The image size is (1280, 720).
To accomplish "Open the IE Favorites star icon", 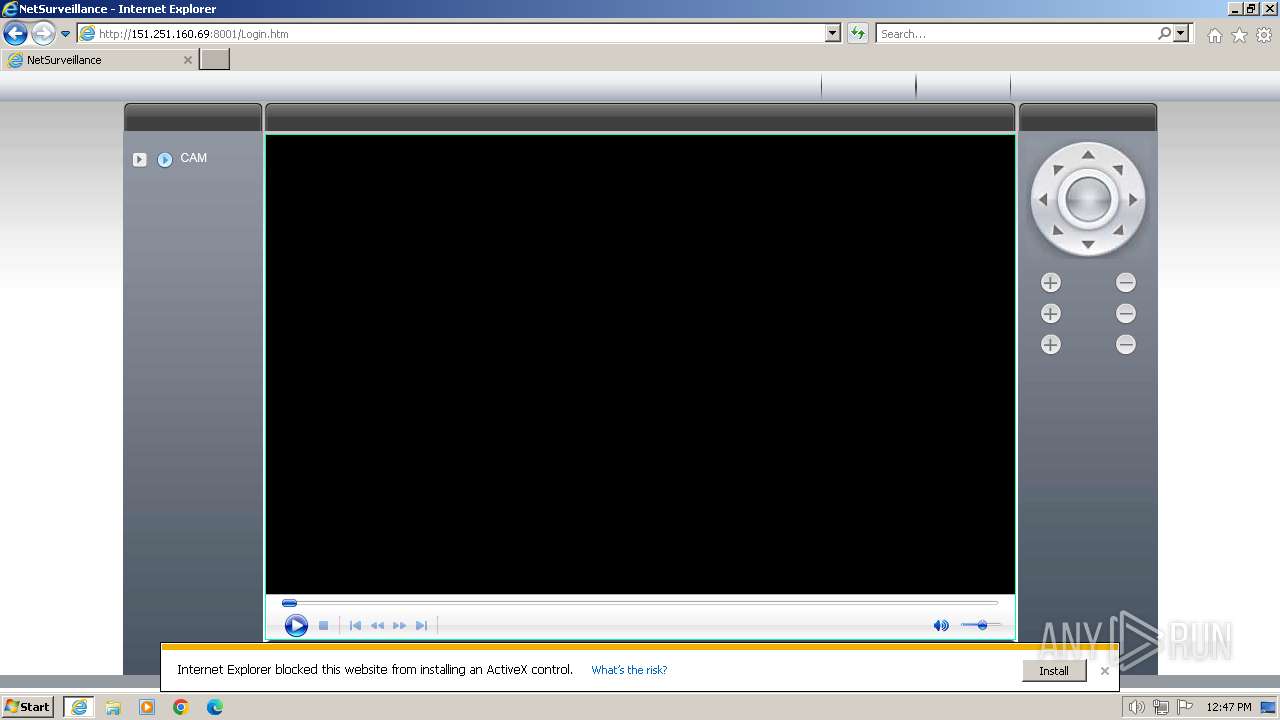I will click(x=1239, y=35).
